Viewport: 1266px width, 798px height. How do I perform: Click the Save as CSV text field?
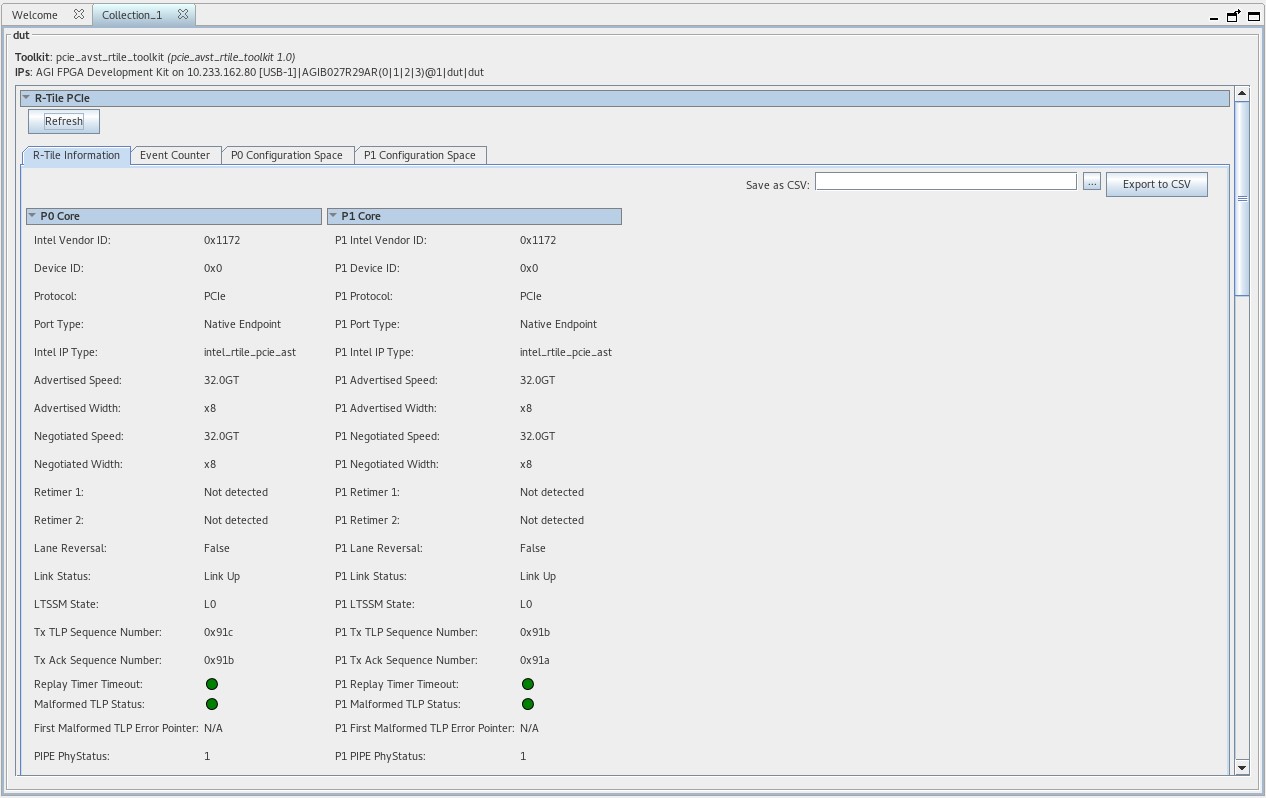(945, 181)
